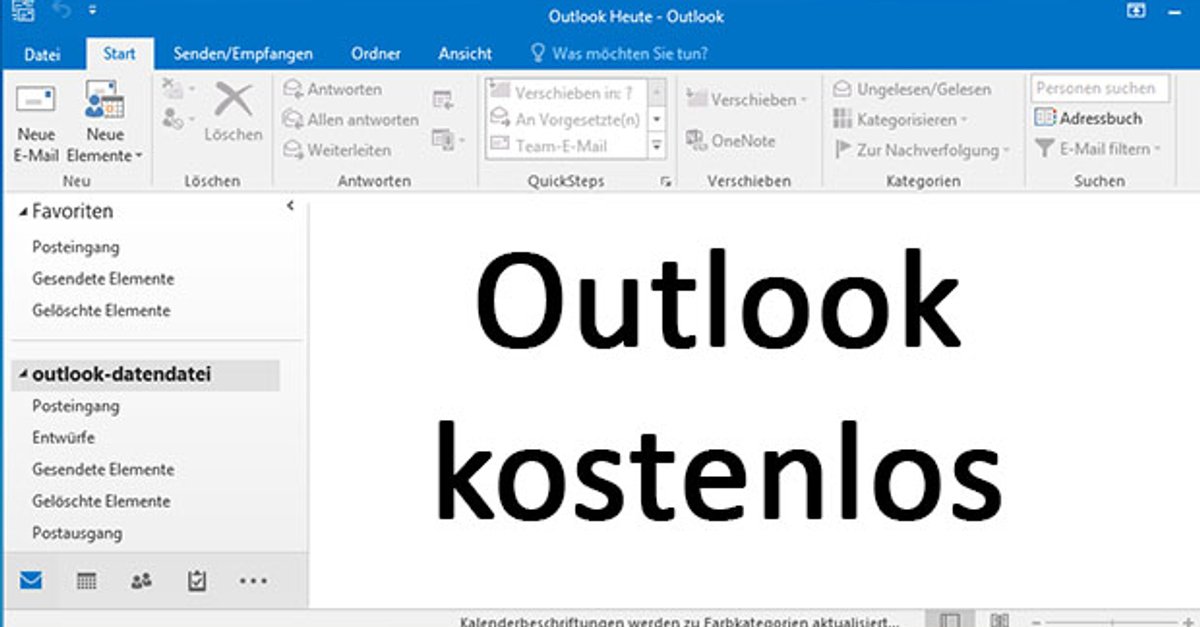Minimize the folder pane with the arrow
The image size is (1200, 627).
coord(290,206)
